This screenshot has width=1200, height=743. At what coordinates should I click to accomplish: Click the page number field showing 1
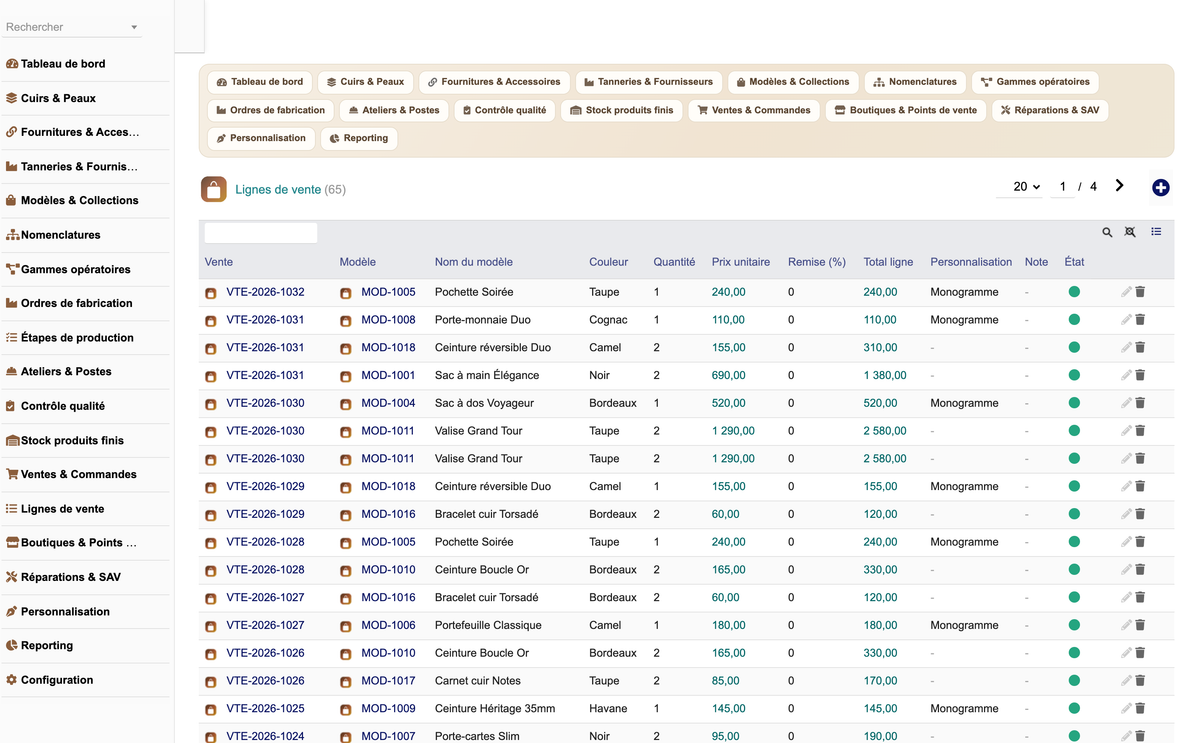click(x=1063, y=187)
